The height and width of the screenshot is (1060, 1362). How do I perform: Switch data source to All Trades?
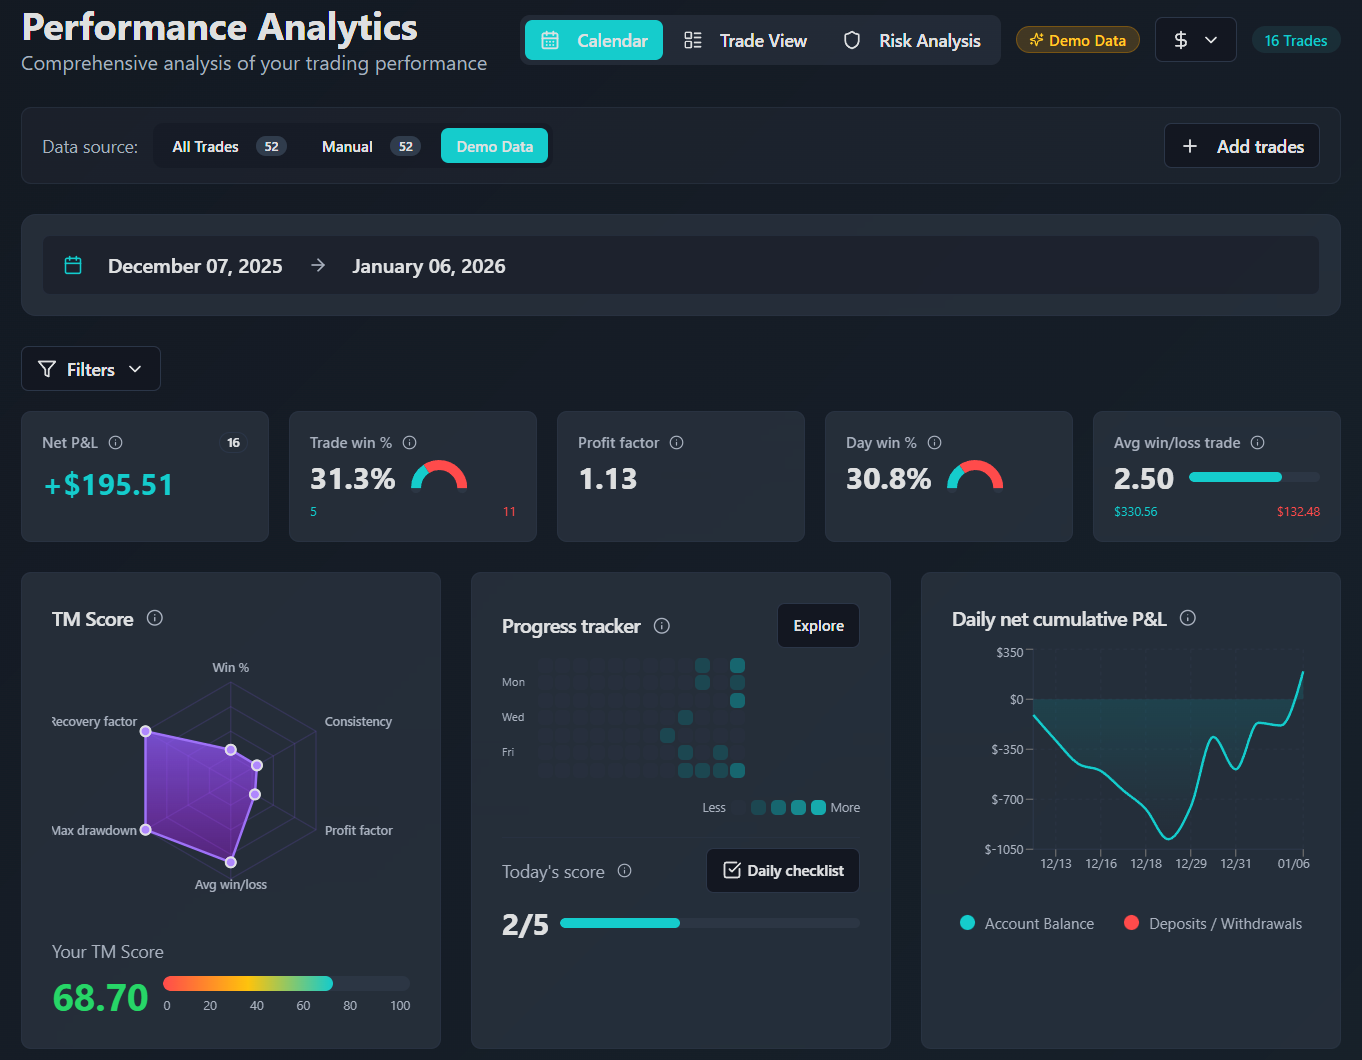205,146
